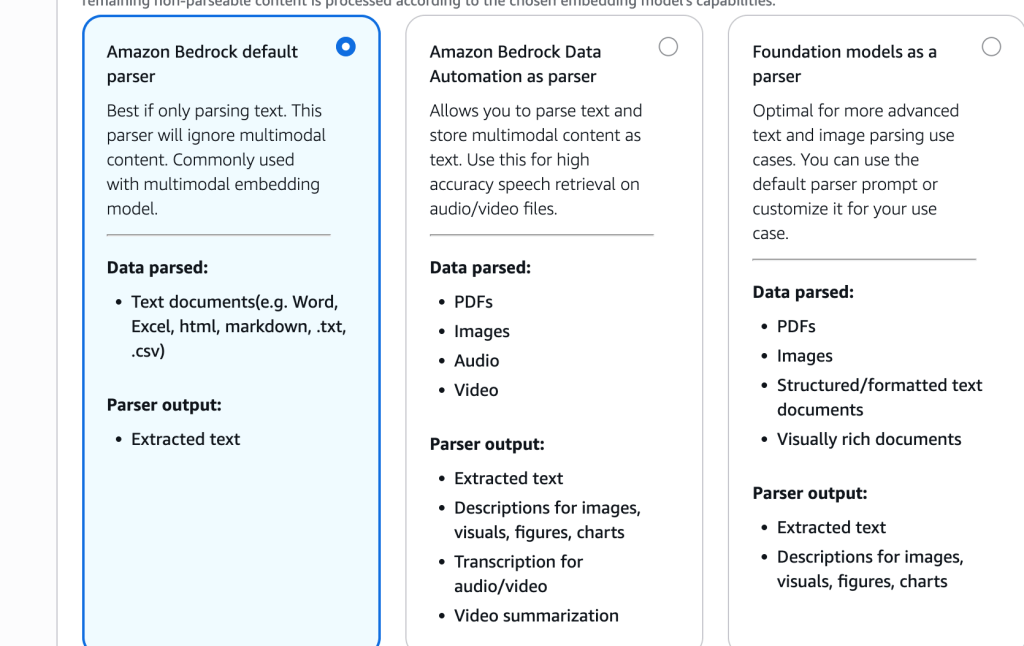Click the 'Audio' item under Data Automation
The image size is (1024, 646).
(x=477, y=361)
